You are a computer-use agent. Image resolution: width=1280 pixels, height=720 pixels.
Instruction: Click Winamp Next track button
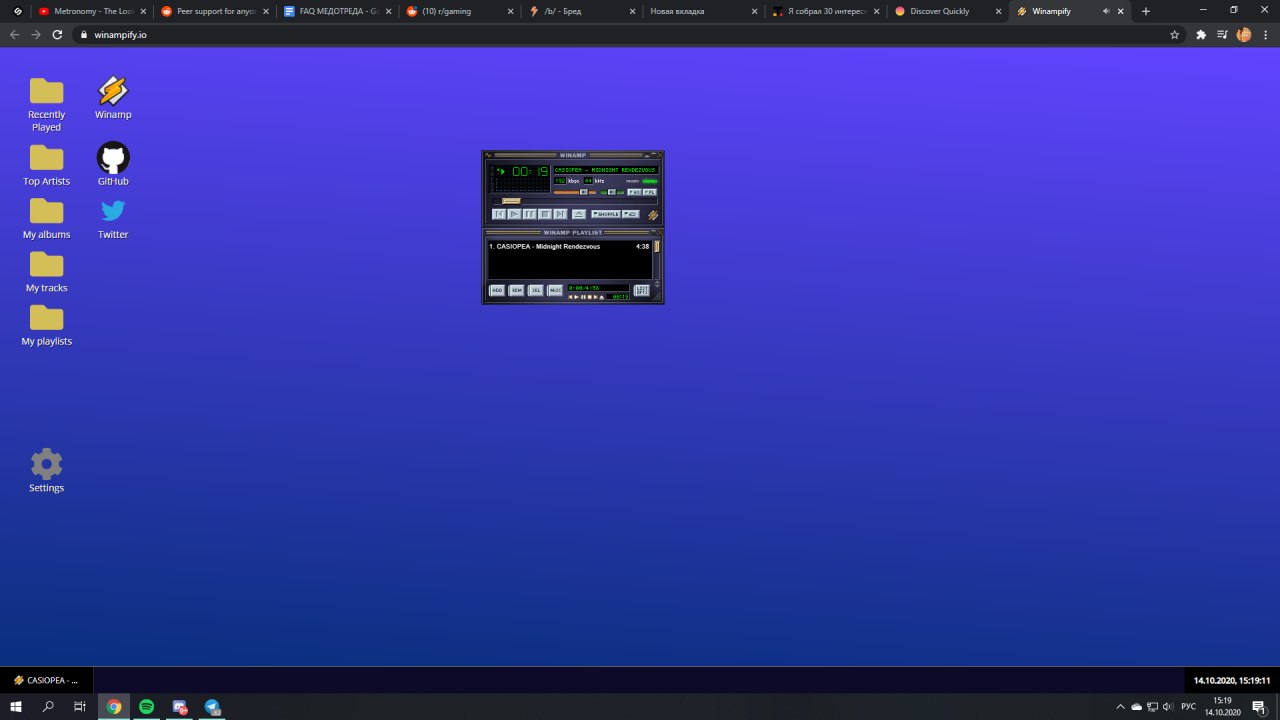pyautogui.click(x=560, y=214)
